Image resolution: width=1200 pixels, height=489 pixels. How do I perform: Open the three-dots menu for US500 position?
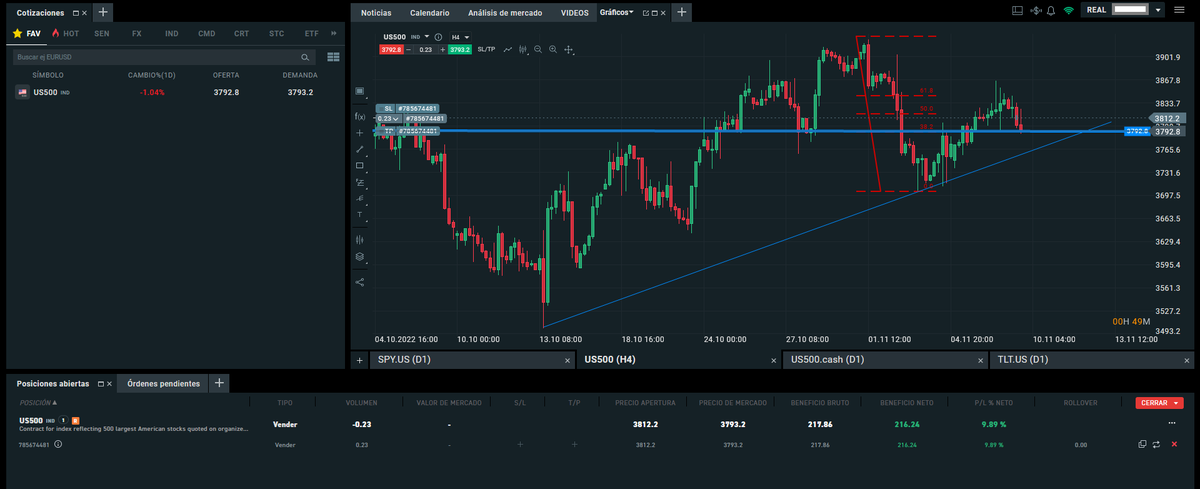pyautogui.click(x=1173, y=423)
